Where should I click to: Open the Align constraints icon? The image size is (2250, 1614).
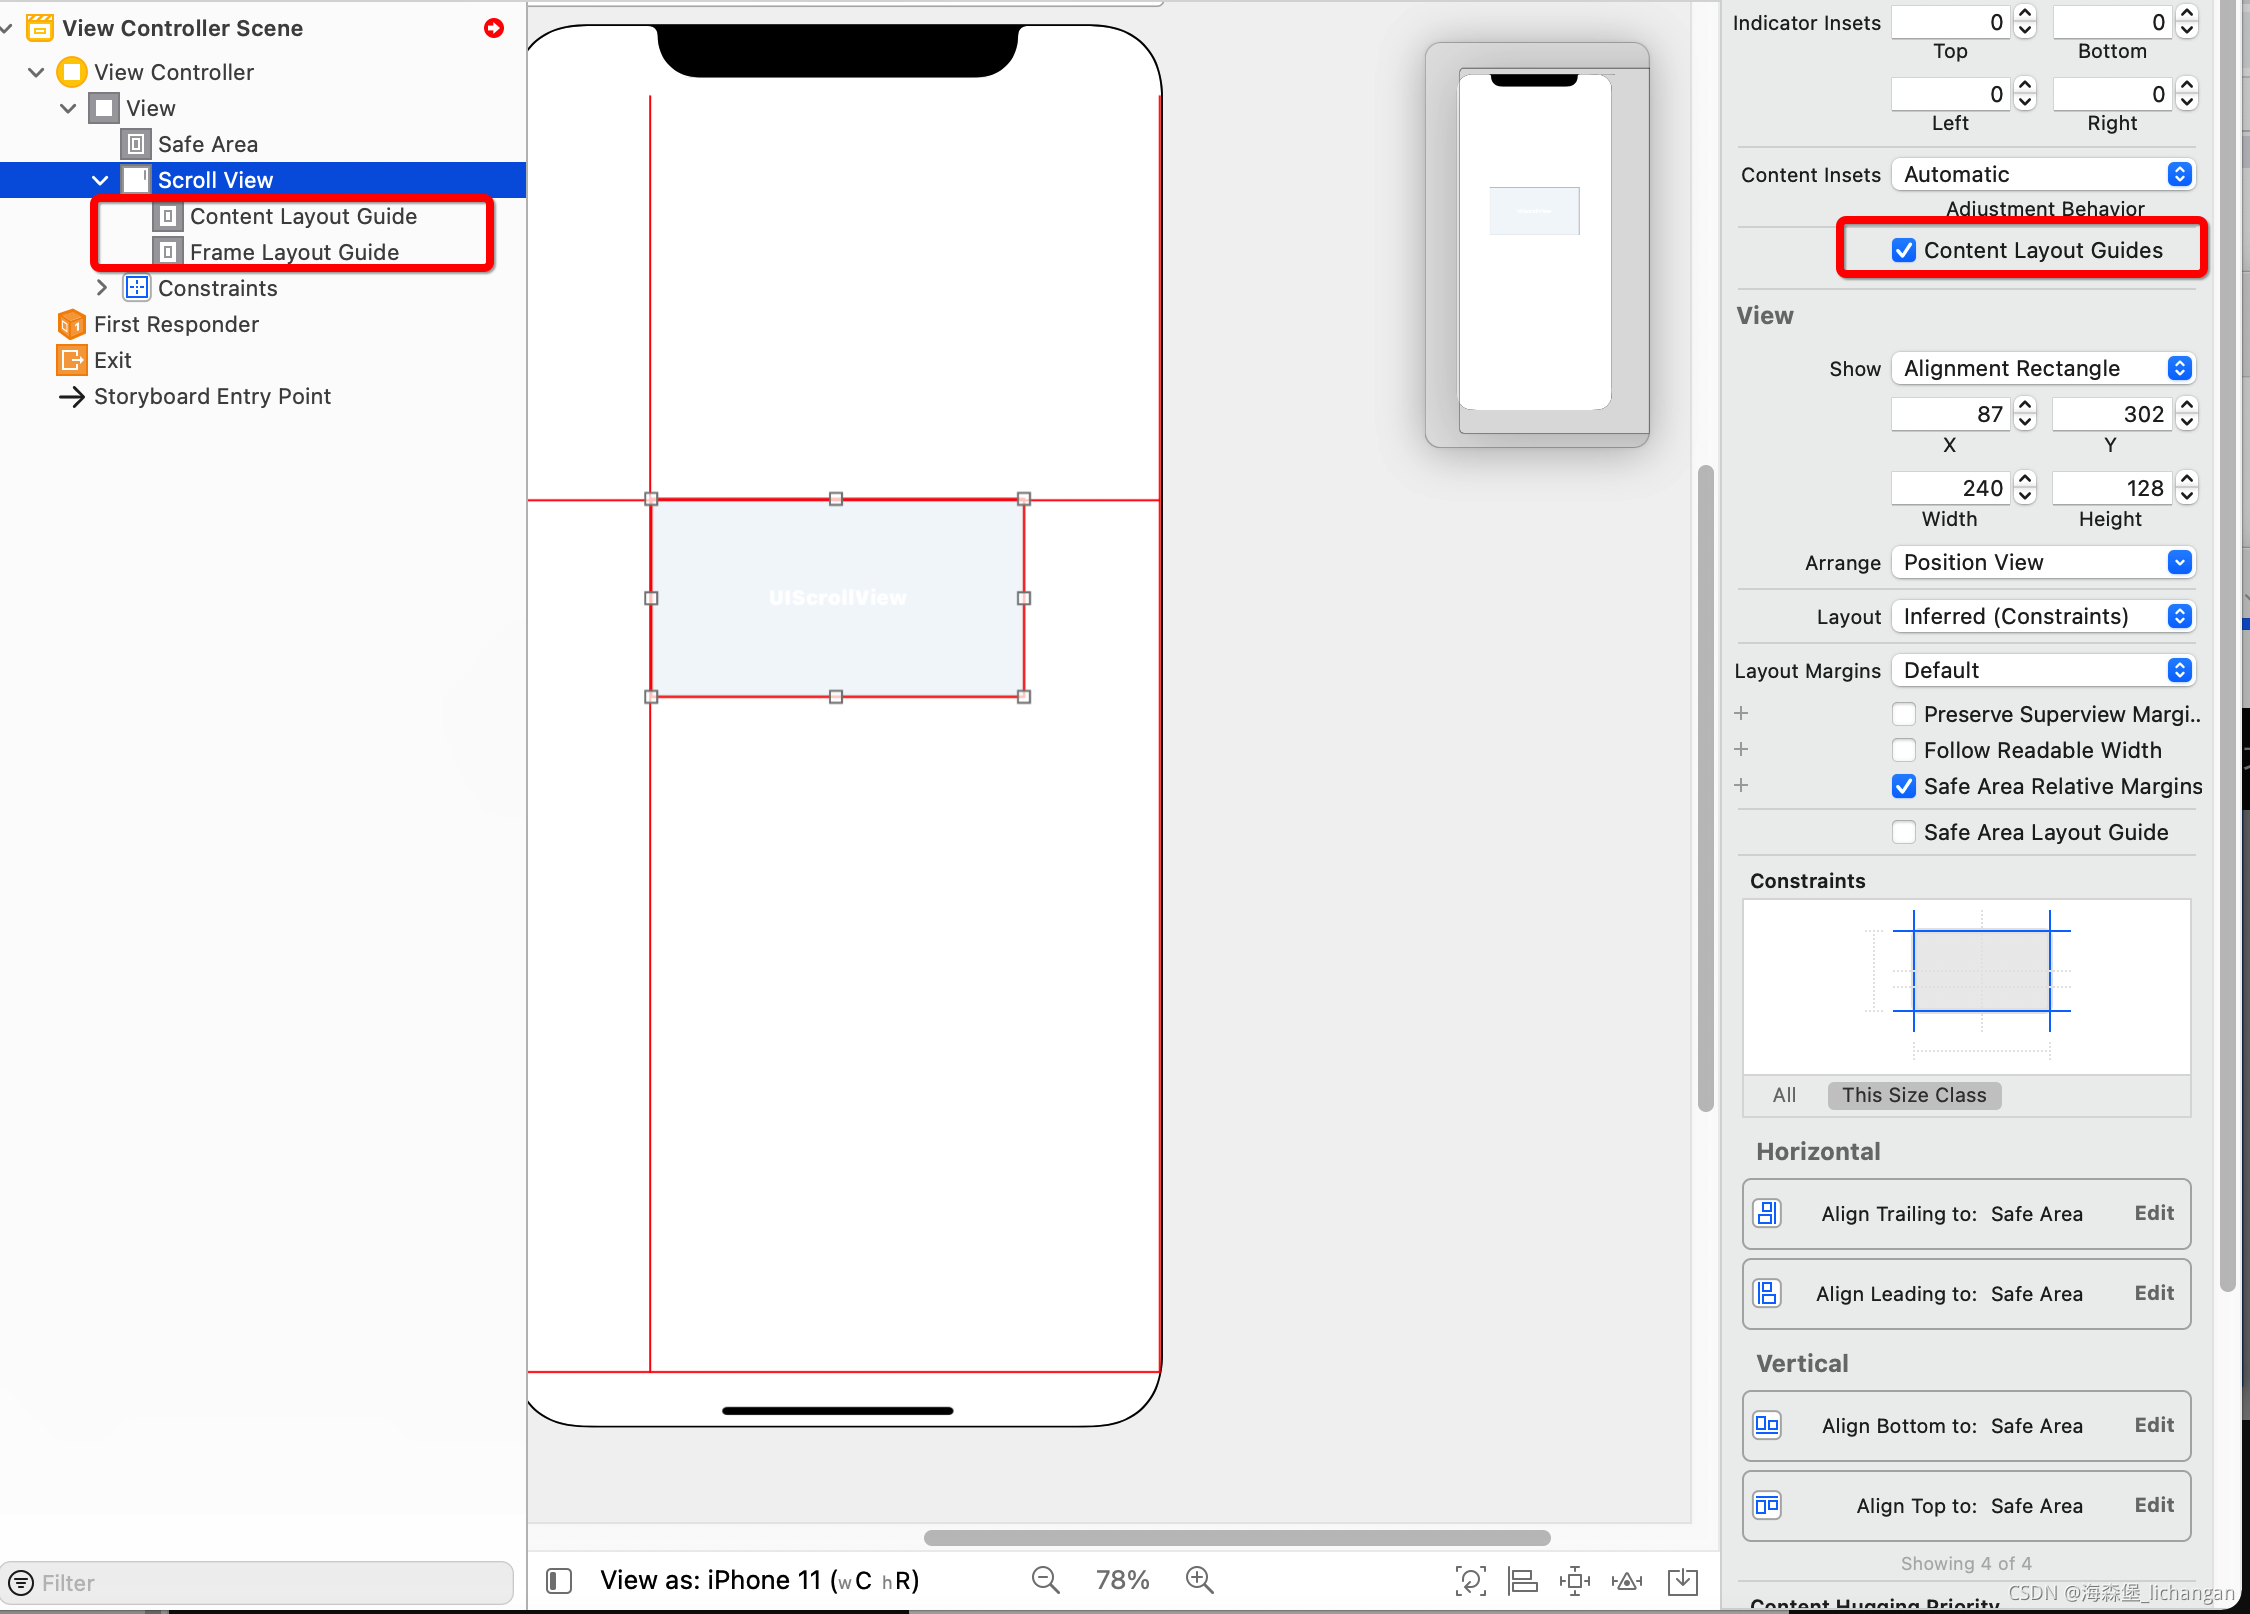1523,1581
